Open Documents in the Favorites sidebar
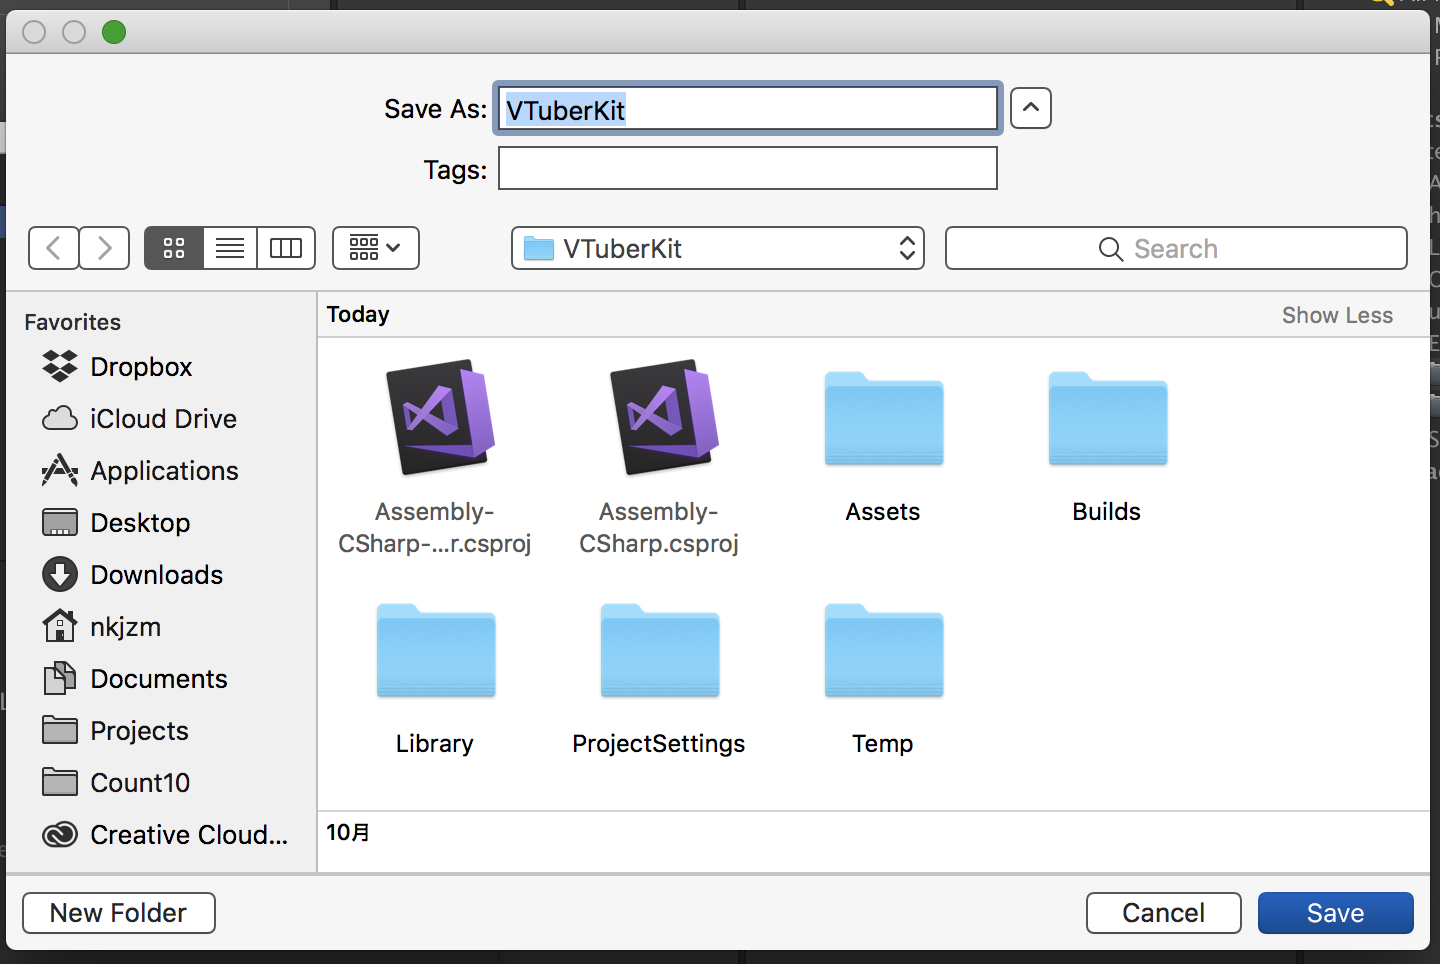Viewport: 1440px width, 964px height. point(135,679)
